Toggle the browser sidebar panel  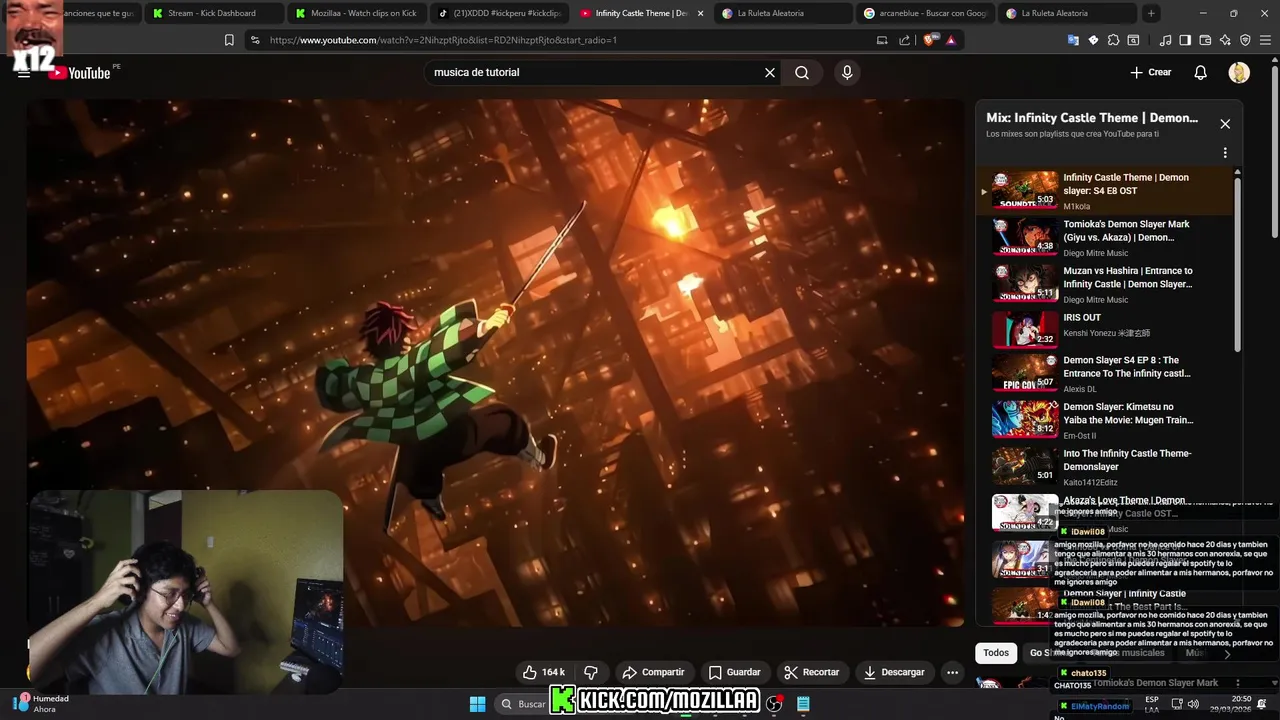coord(1185,40)
